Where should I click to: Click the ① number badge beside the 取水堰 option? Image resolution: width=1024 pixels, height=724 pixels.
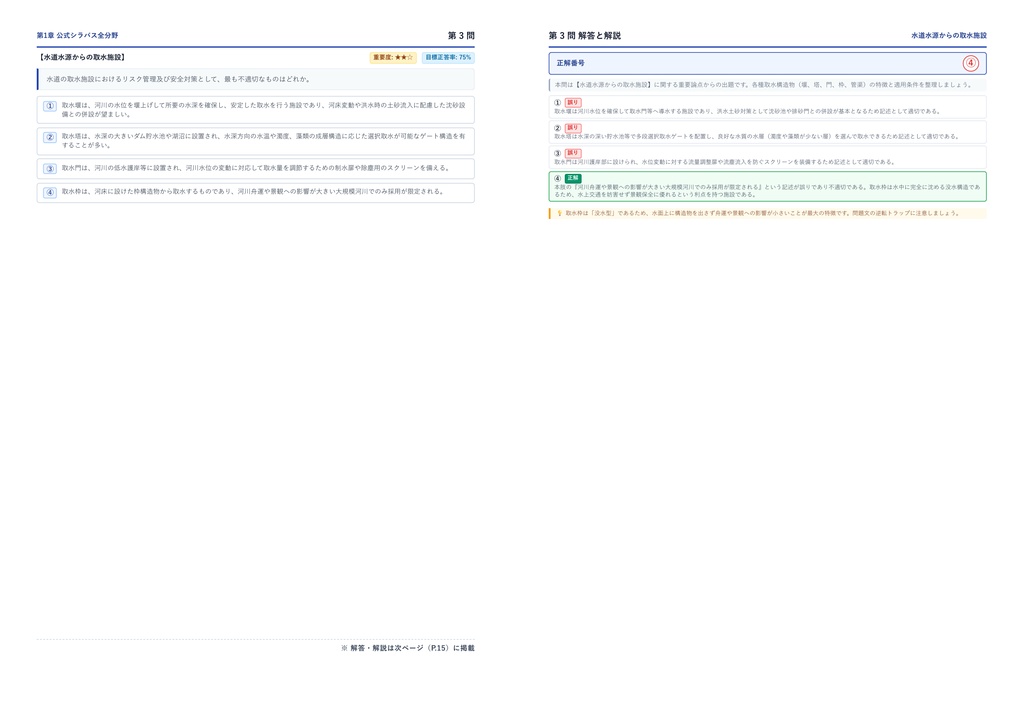tap(50, 106)
